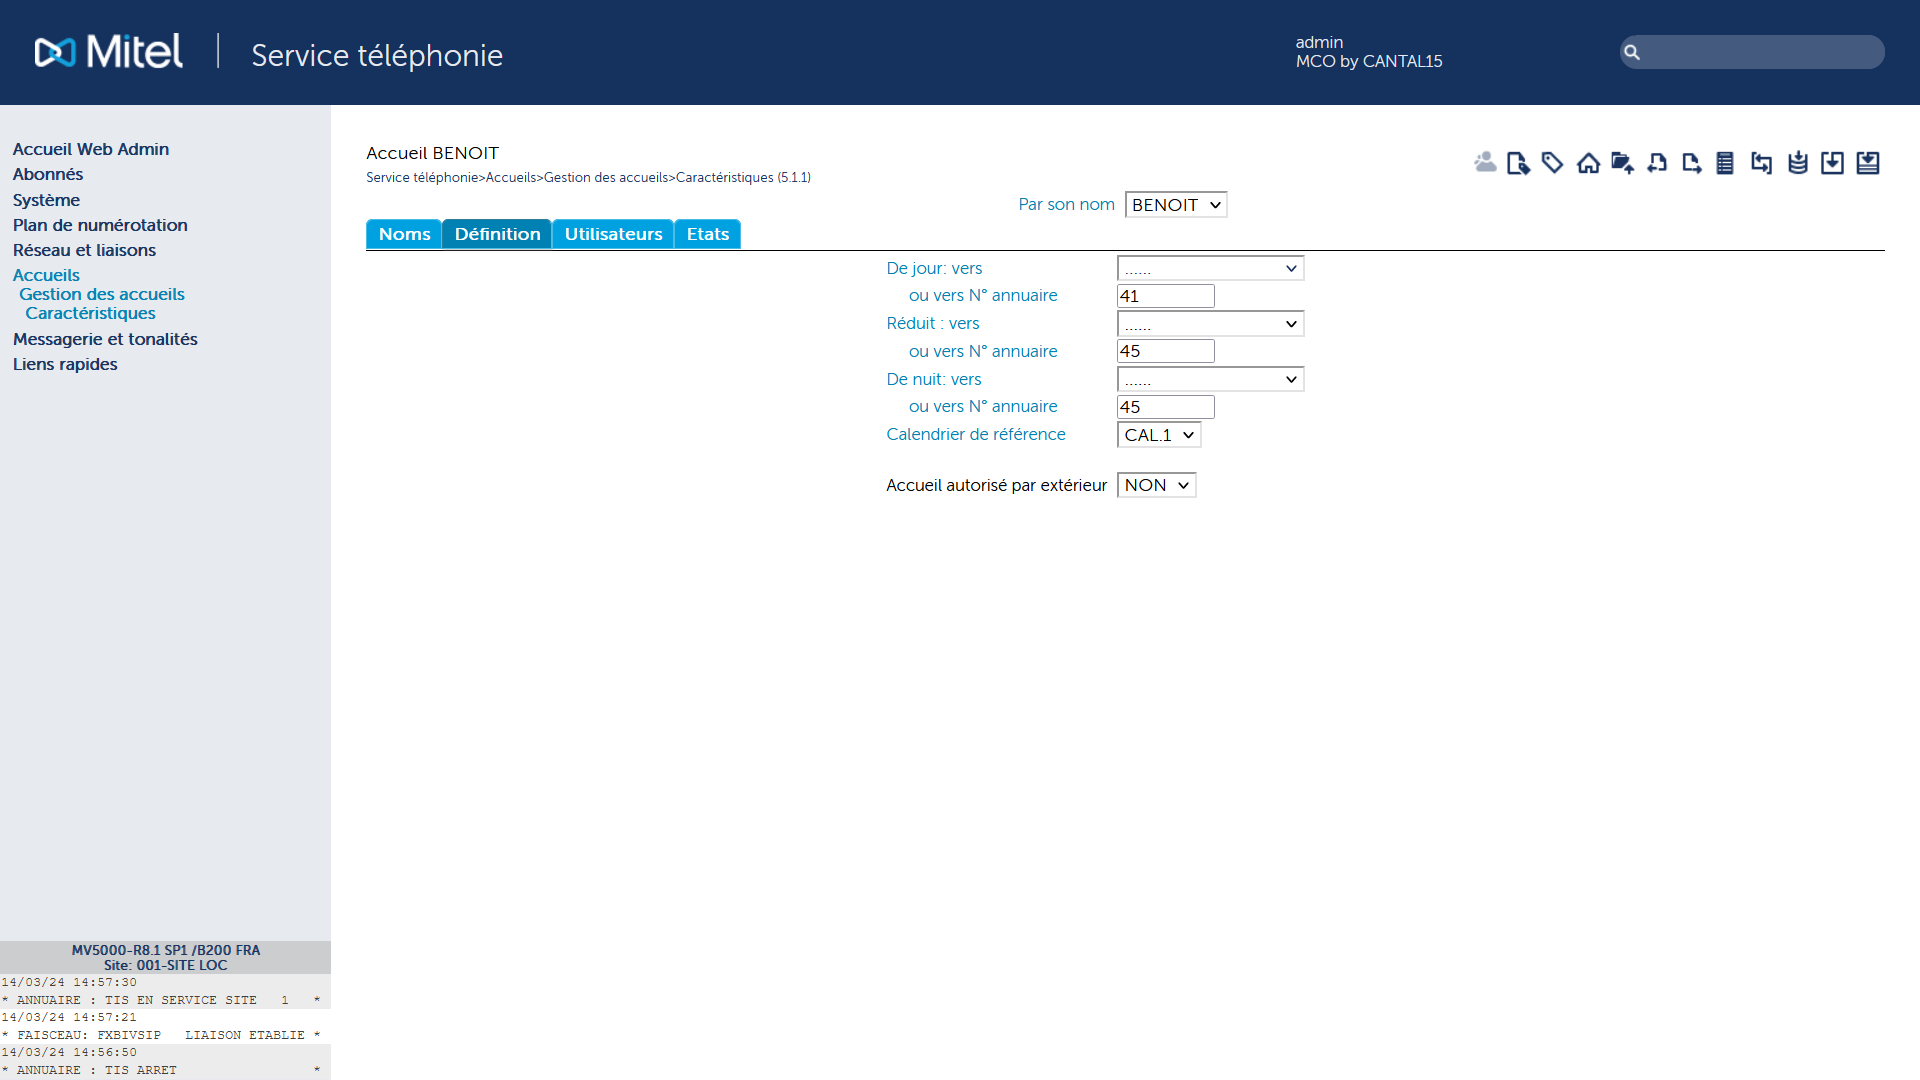Switch to the Utilisateurs tab
Viewport: 1920px width, 1080px height.
pyautogui.click(x=612, y=233)
